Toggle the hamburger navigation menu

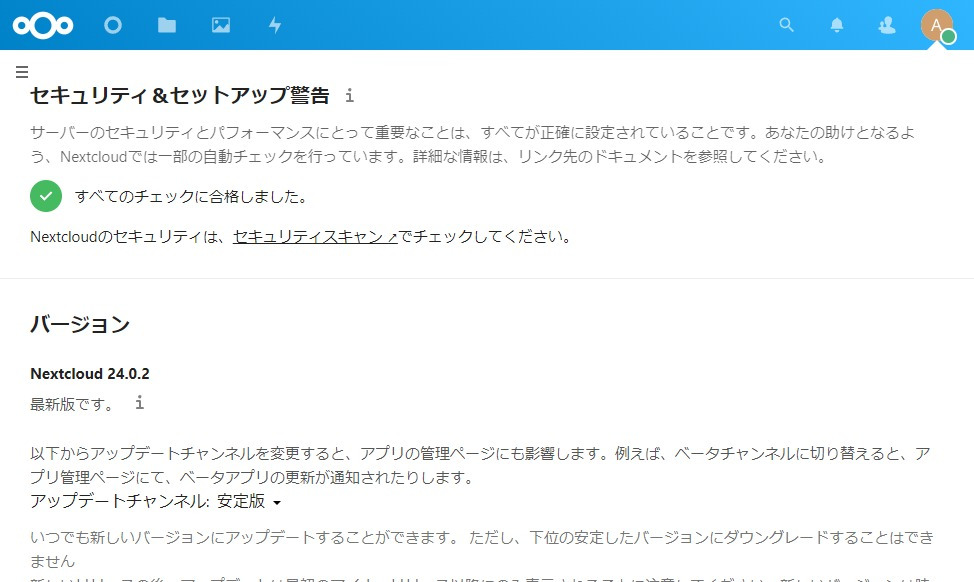click(x=22, y=72)
